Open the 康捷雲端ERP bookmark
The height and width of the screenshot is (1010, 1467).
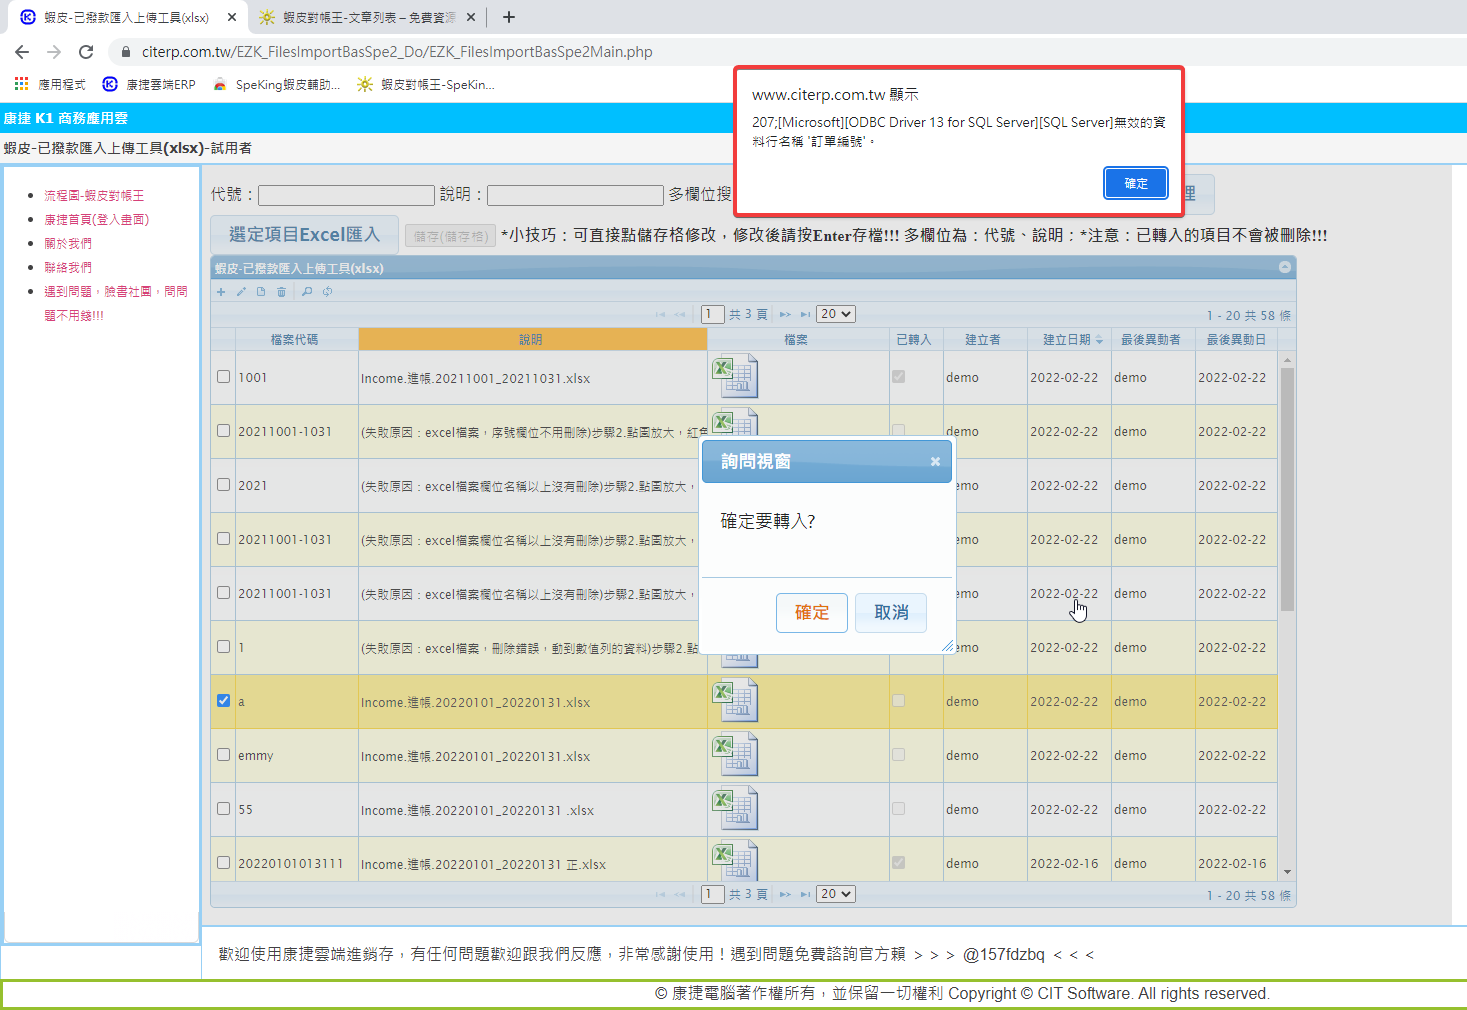point(150,85)
